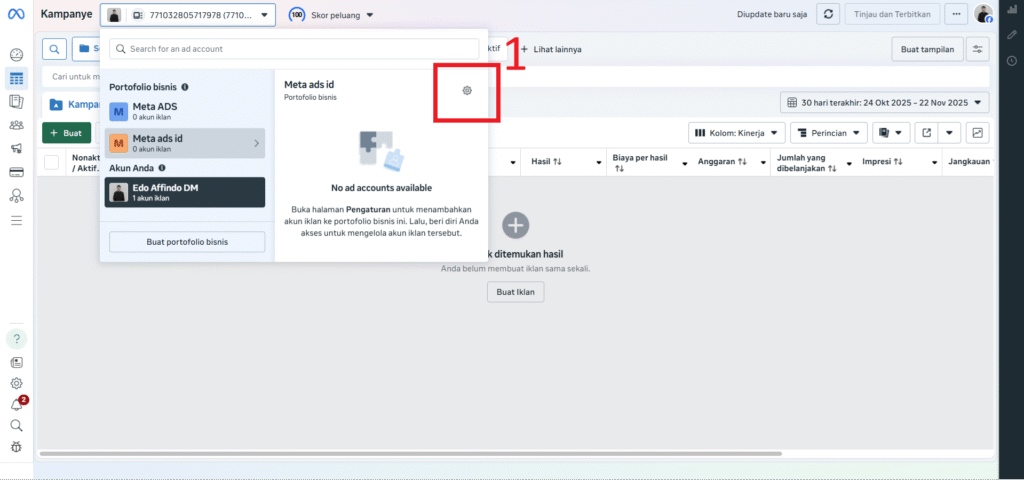Tick the select-all checkbox in table header

[51, 162]
